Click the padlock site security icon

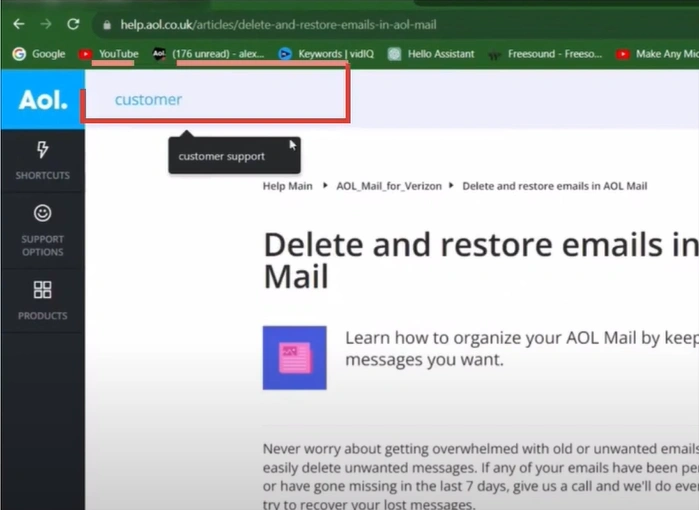(107, 25)
